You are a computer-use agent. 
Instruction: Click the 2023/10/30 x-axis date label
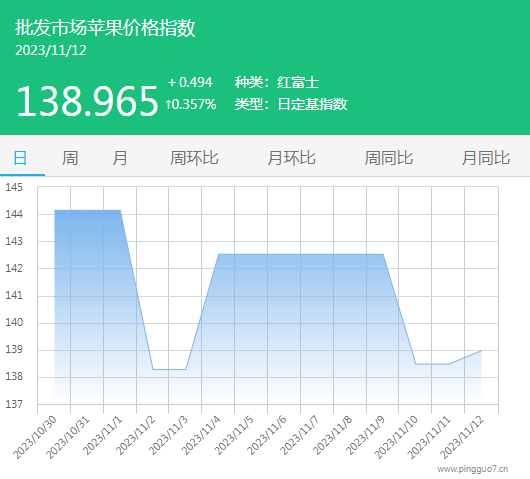[x=34, y=437]
